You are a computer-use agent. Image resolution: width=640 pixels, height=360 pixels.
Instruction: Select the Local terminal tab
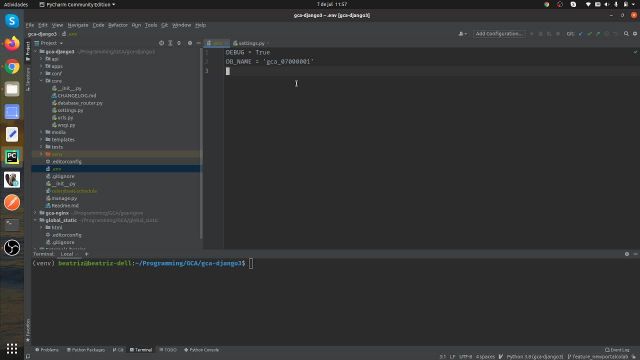[68, 254]
